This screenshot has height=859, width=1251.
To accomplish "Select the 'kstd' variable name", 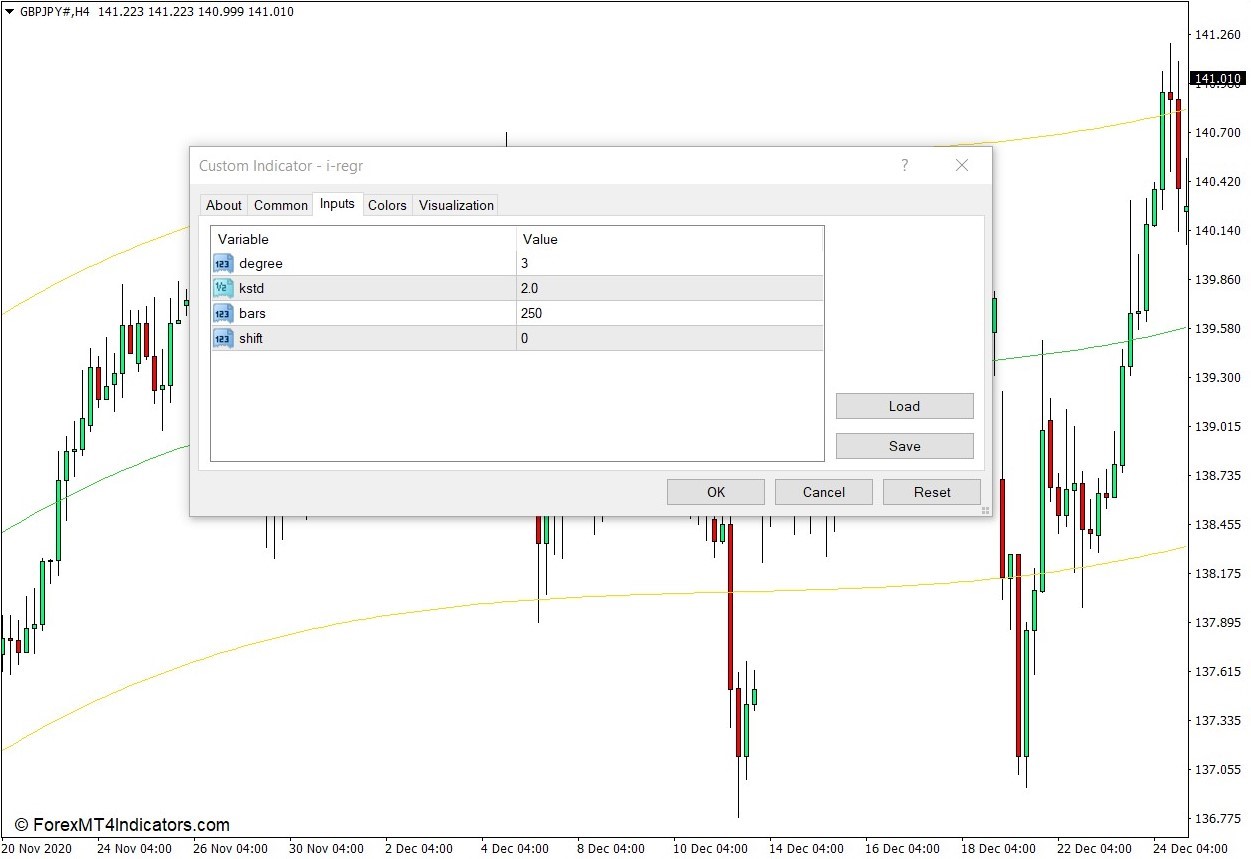I will (252, 289).
